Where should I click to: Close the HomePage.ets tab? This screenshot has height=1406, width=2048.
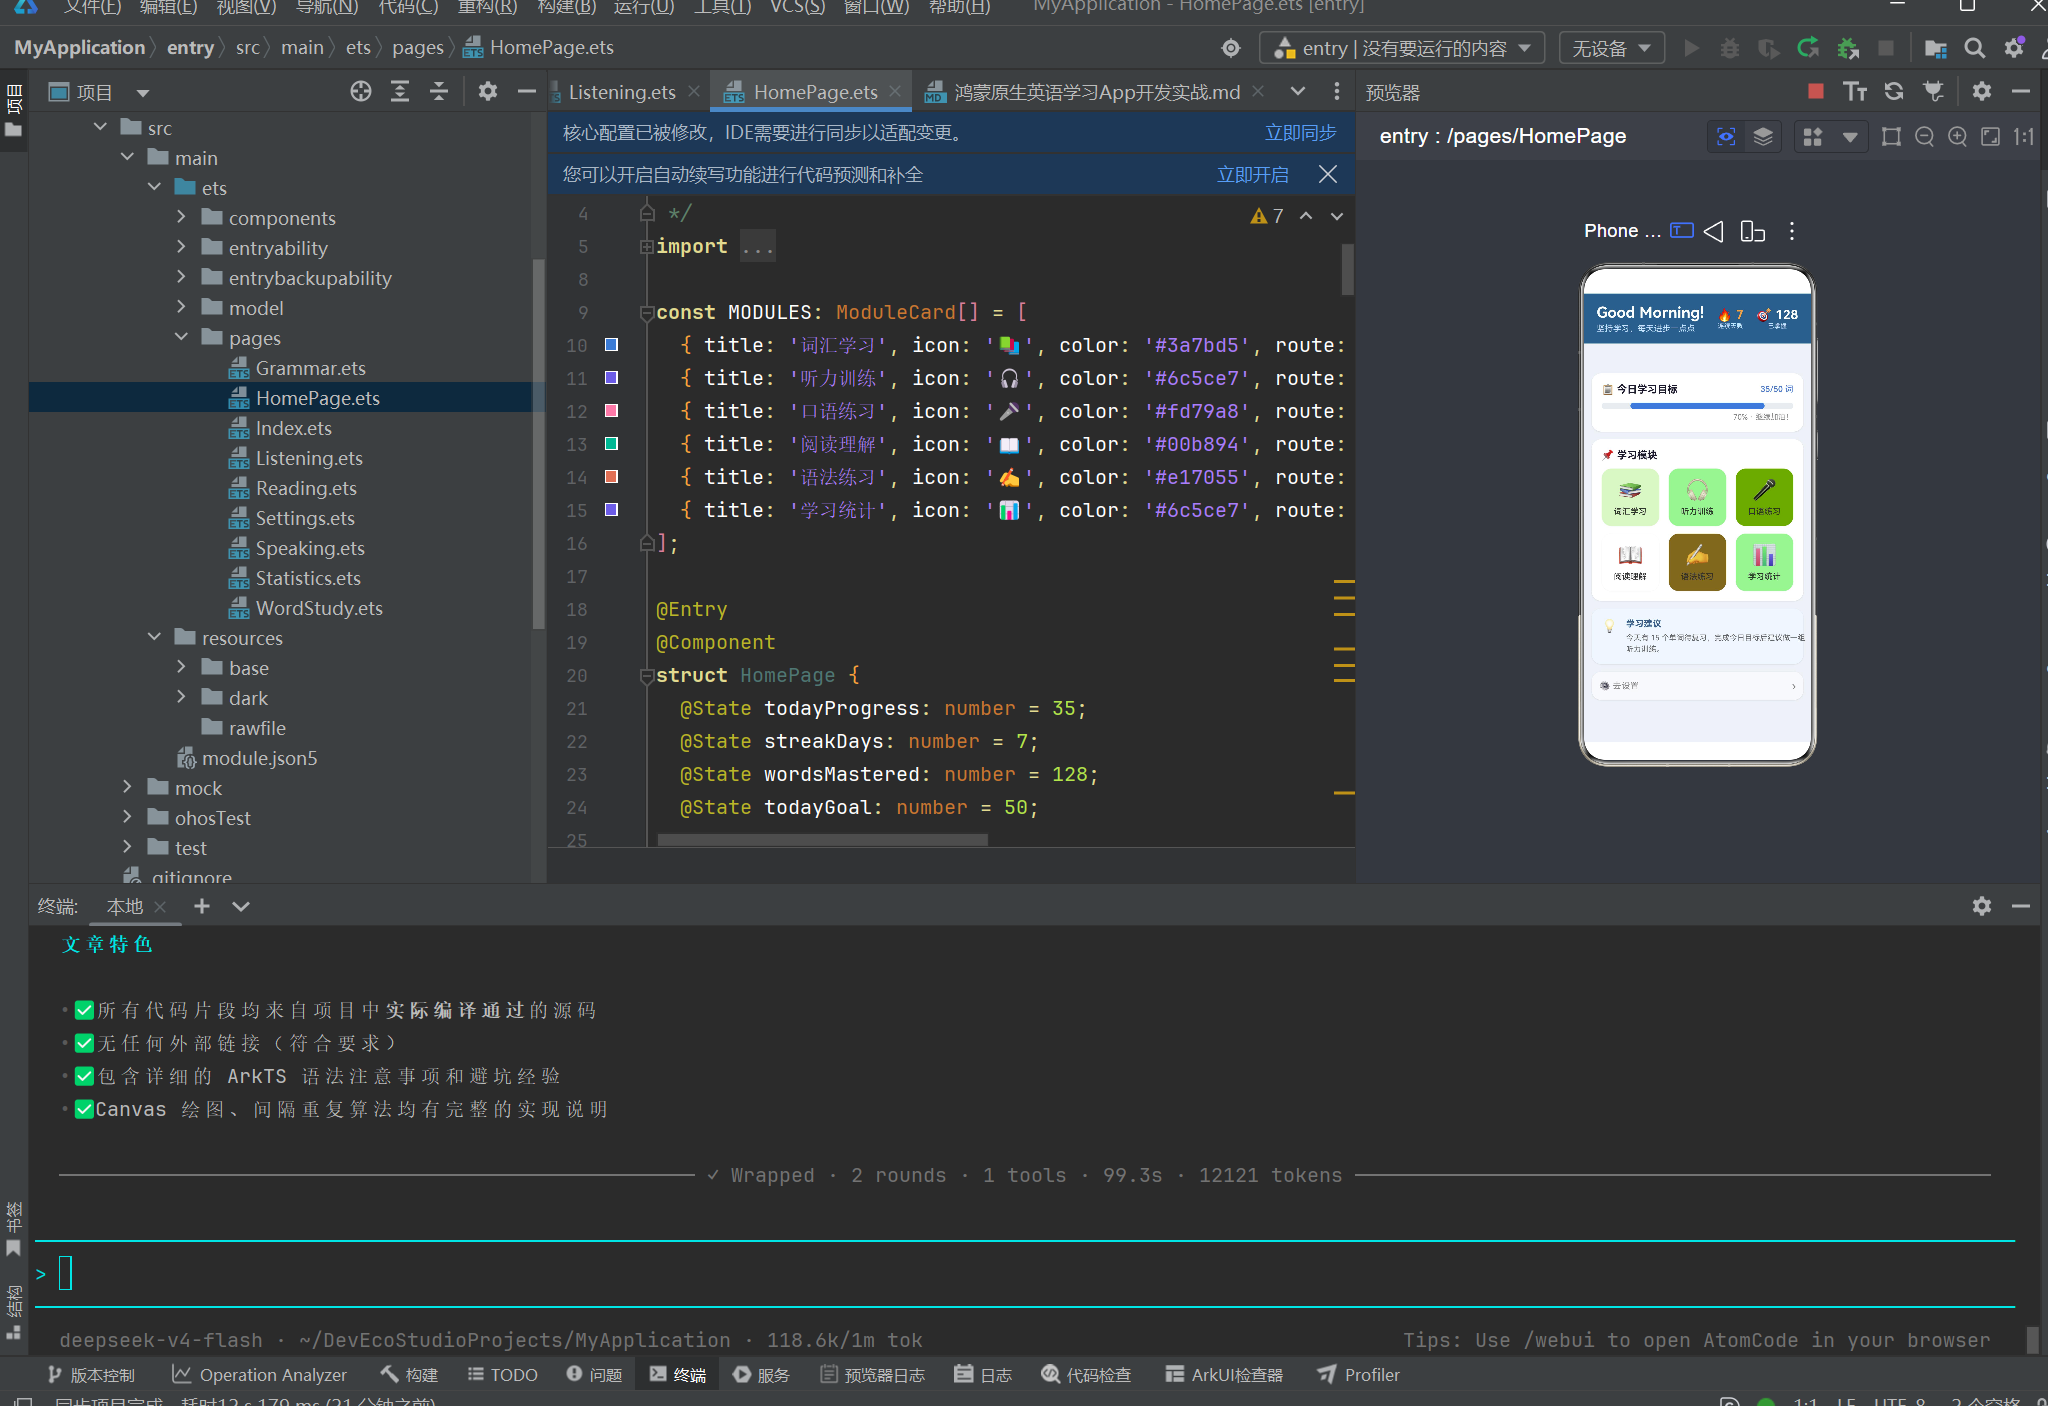pyautogui.click(x=895, y=91)
